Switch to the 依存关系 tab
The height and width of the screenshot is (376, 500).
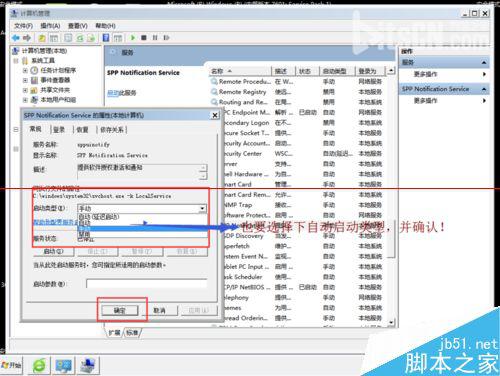click(112, 130)
